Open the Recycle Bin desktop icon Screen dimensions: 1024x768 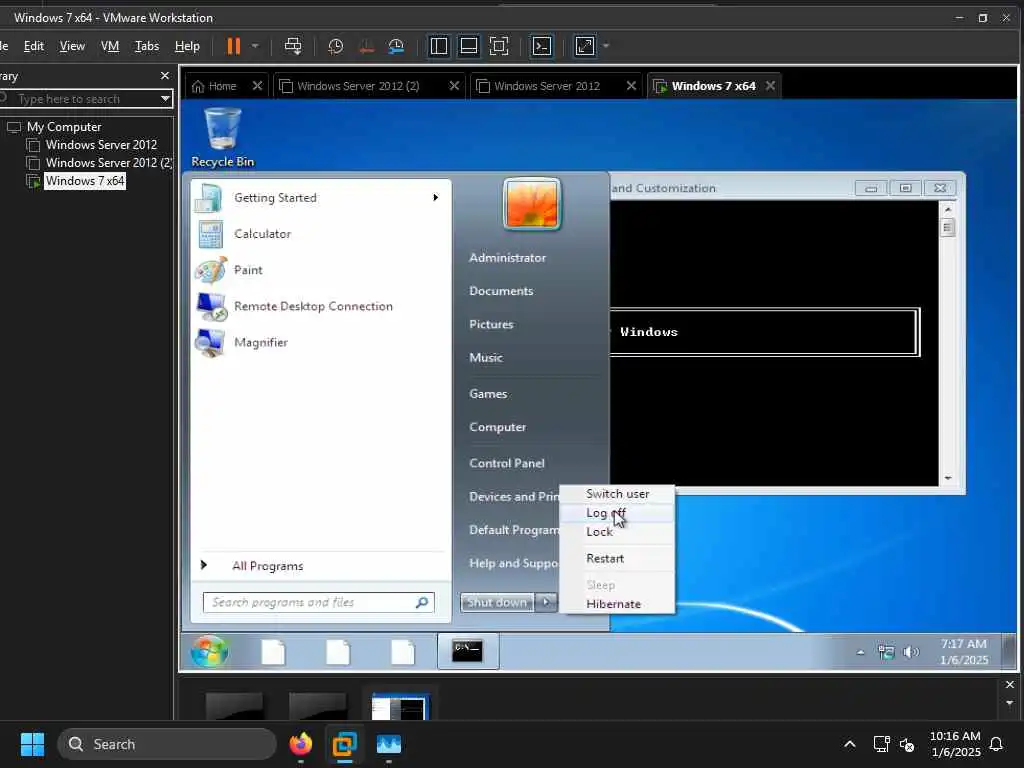coord(222,137)
